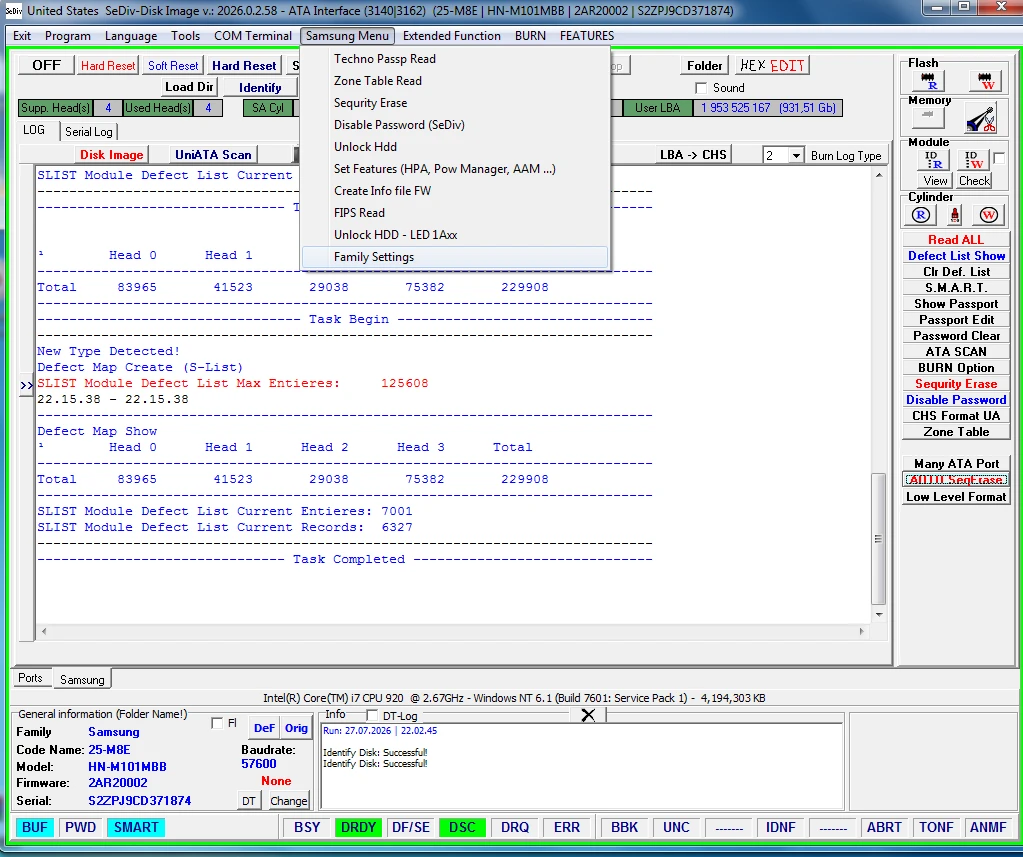The image size is (1023, 857).
Task: Select Techno Passp Read entry
Action: (x=455, y=59)
